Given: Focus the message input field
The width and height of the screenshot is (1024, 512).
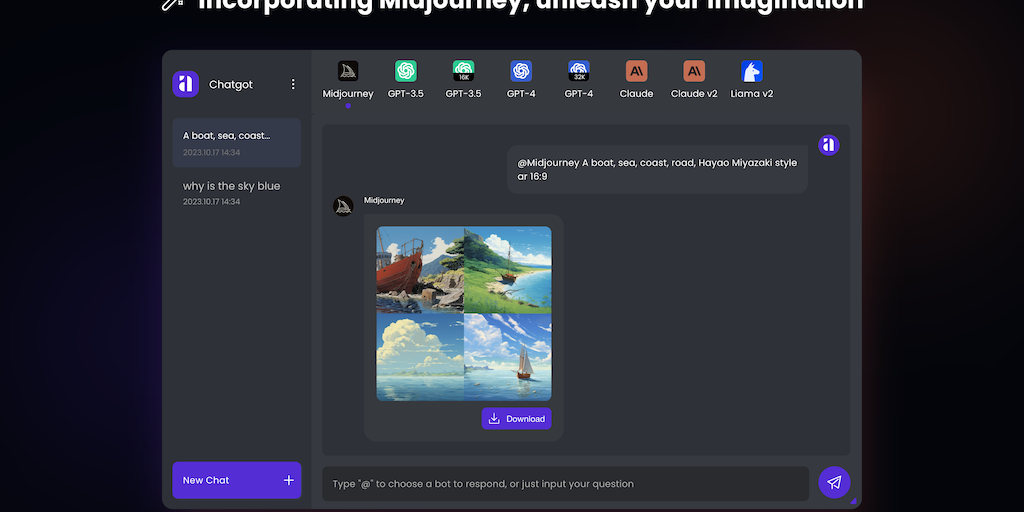Looking at the screenshot, I should (565, 484).
